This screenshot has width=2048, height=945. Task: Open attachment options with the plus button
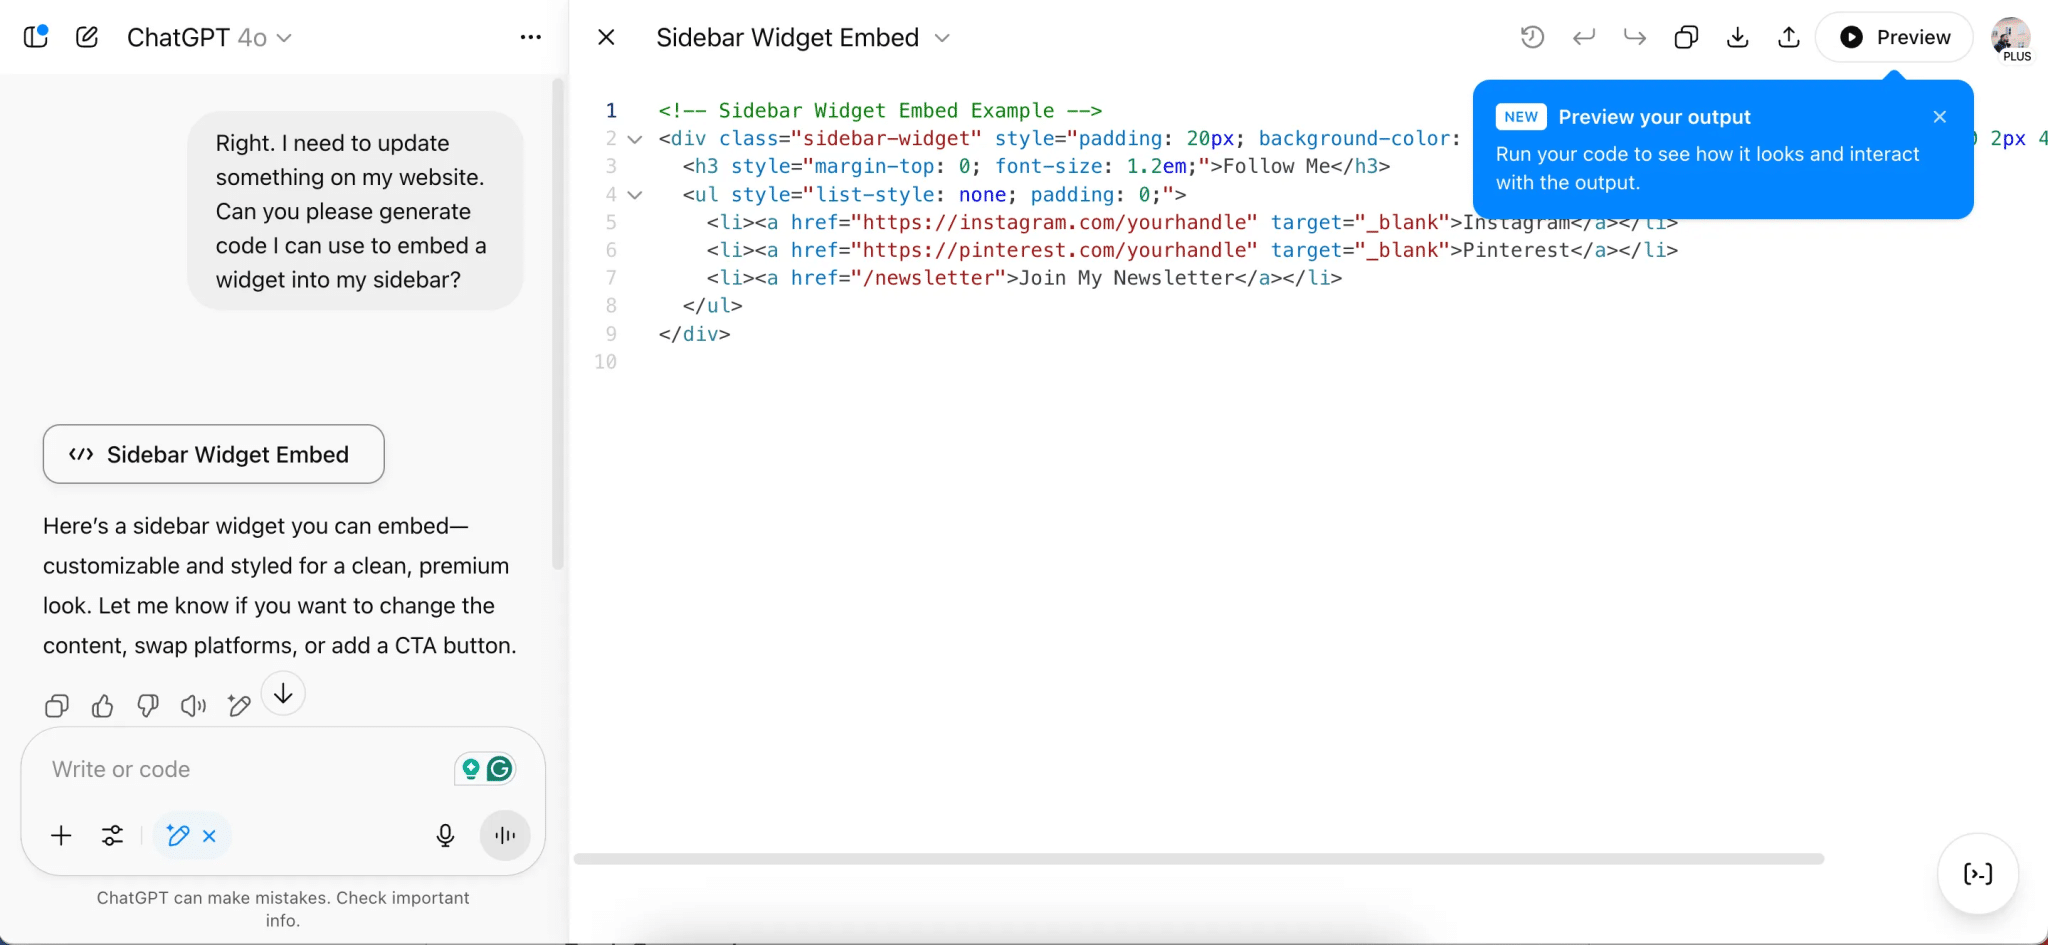[x=61, y=835]
